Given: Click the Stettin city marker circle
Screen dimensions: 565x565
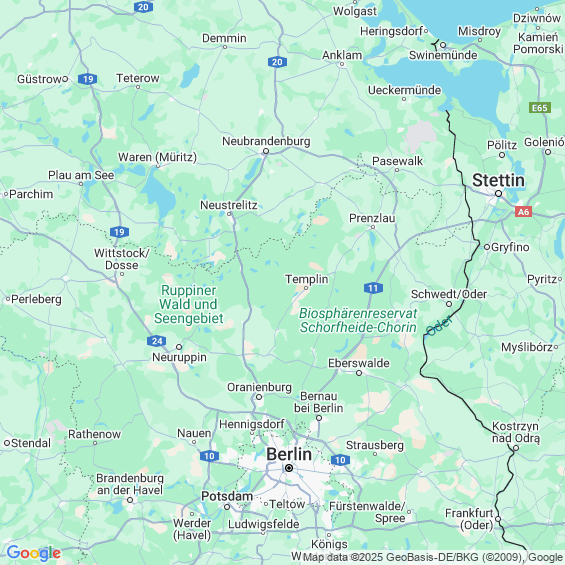Looking at the screenshot, I should pos(498,193).
